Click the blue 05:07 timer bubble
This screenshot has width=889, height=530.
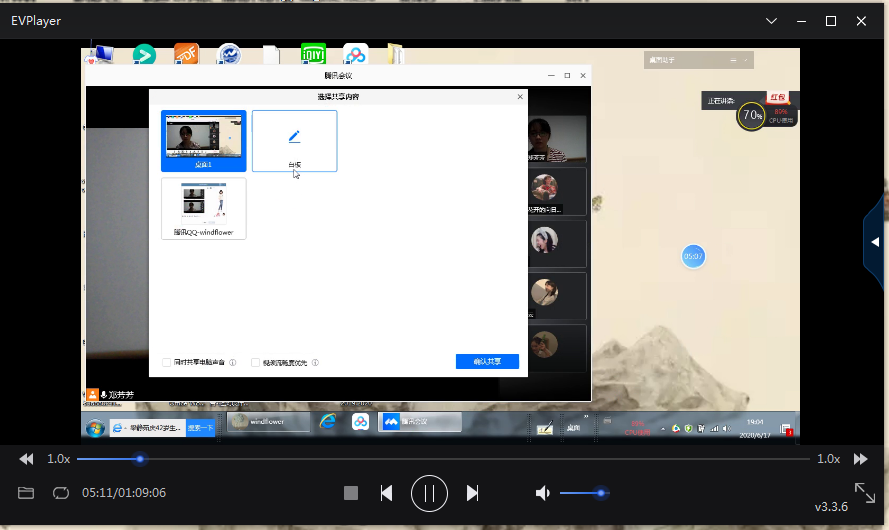click(x=693, y=256)
